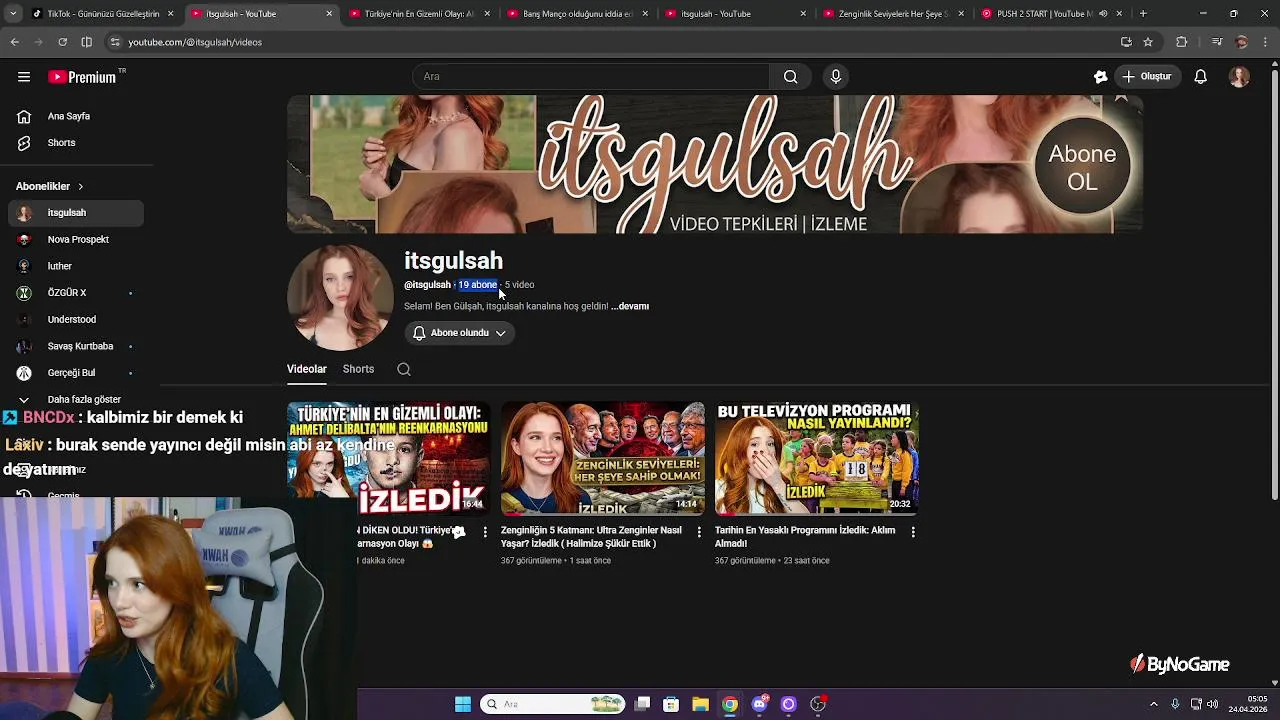Open the Bu Televizyon Programı video thumbnail

pos(817,458)
